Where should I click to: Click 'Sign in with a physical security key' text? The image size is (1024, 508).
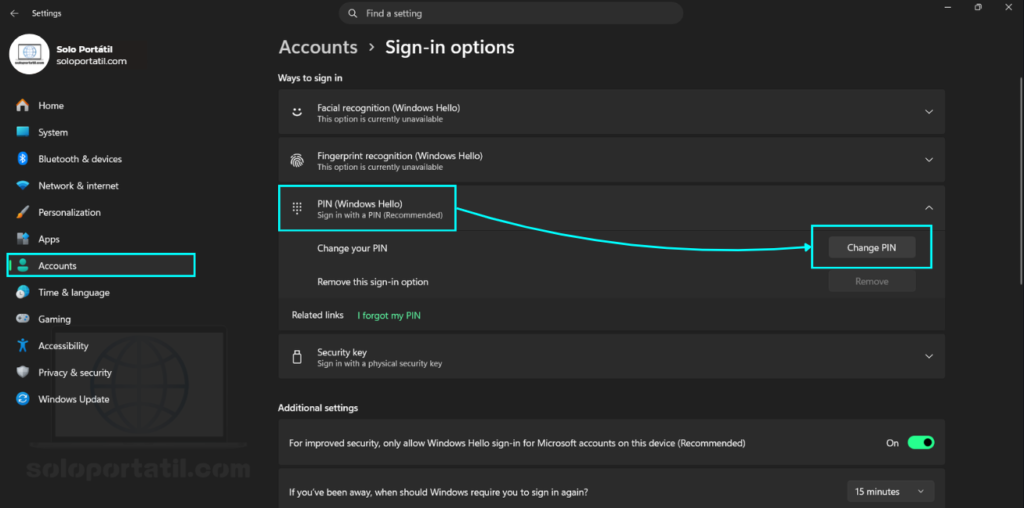(379, 364)
